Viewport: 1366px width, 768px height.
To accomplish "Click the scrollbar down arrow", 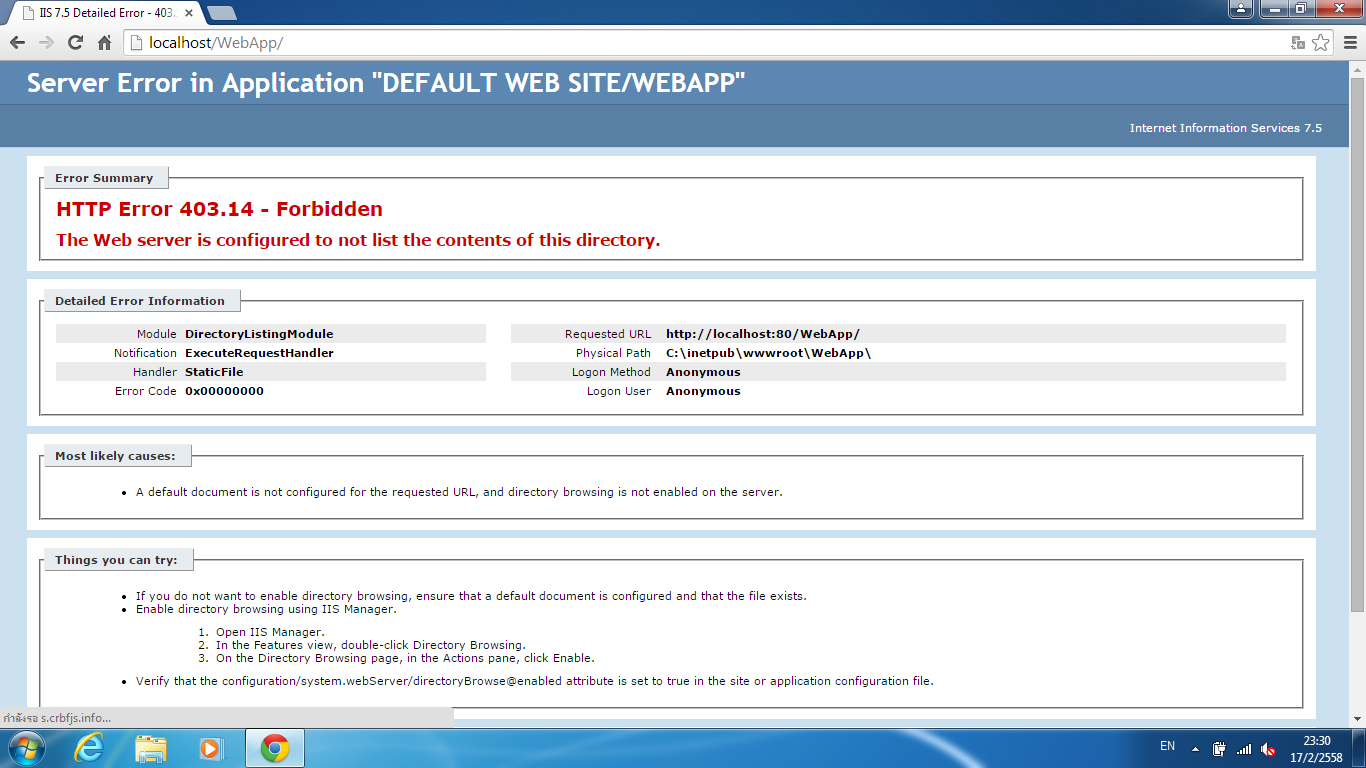I will pyautogui.click(x=1358, y=719).
